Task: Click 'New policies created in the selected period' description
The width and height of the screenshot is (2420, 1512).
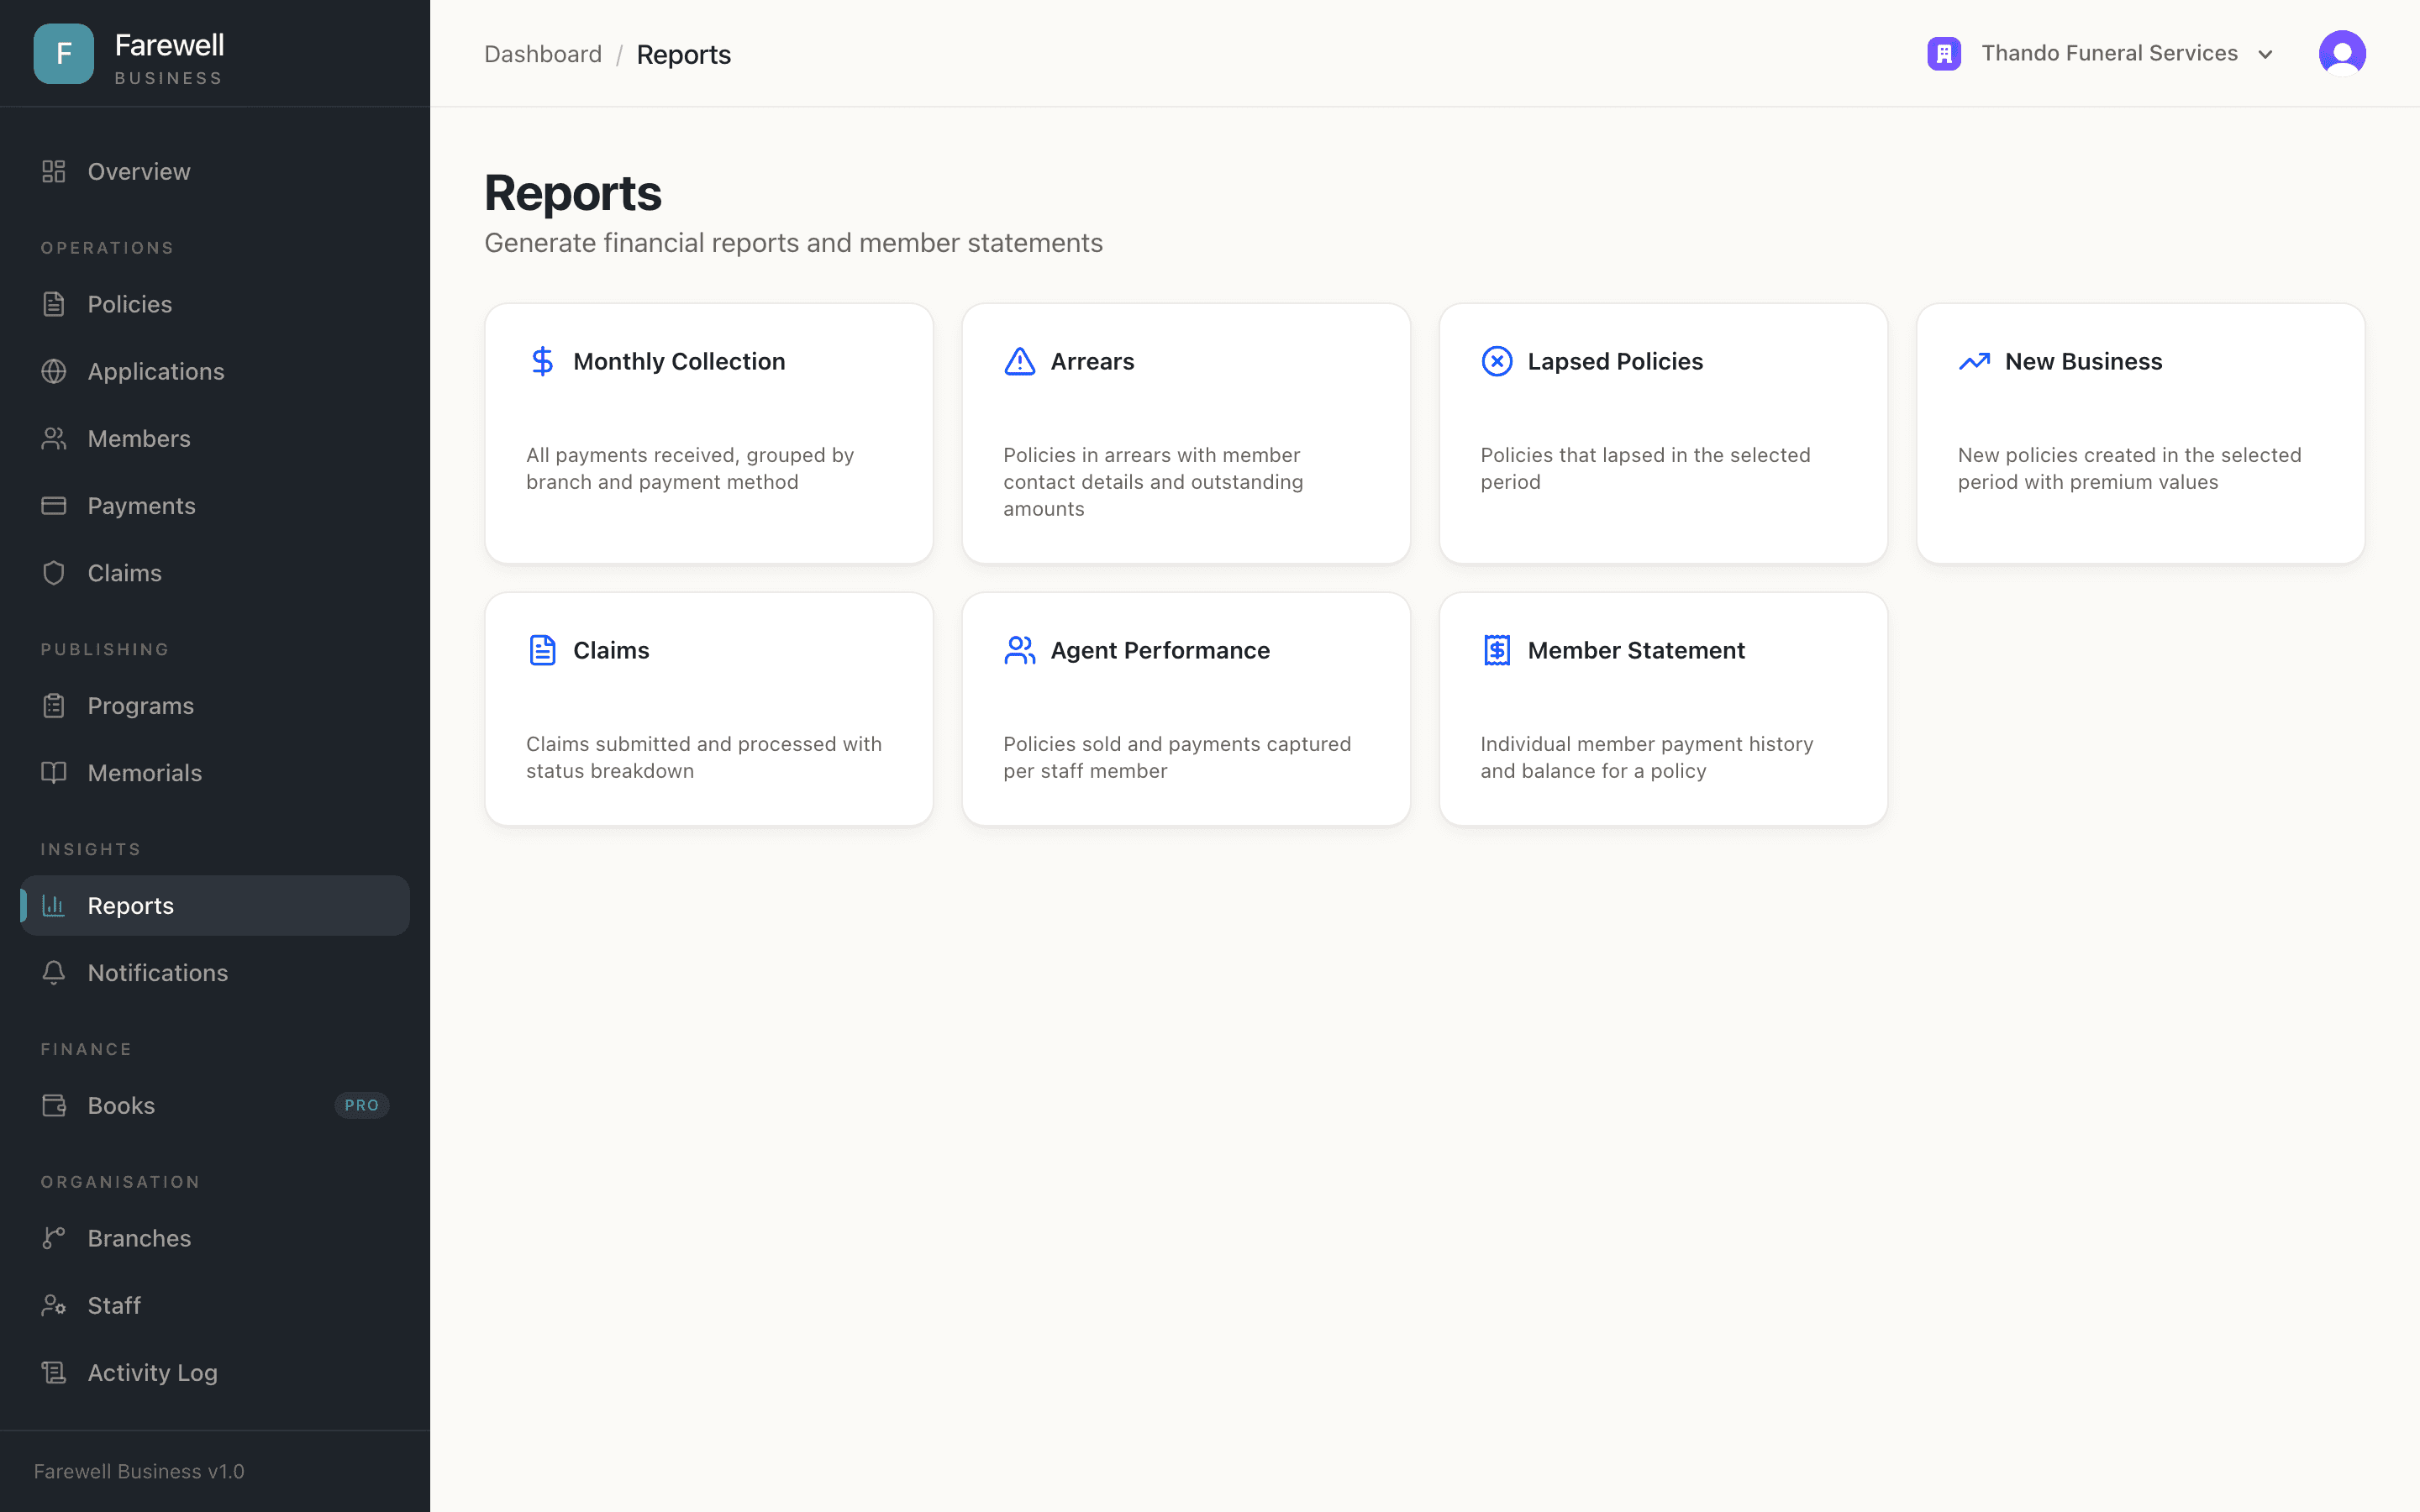Action: coord(2129,468)
